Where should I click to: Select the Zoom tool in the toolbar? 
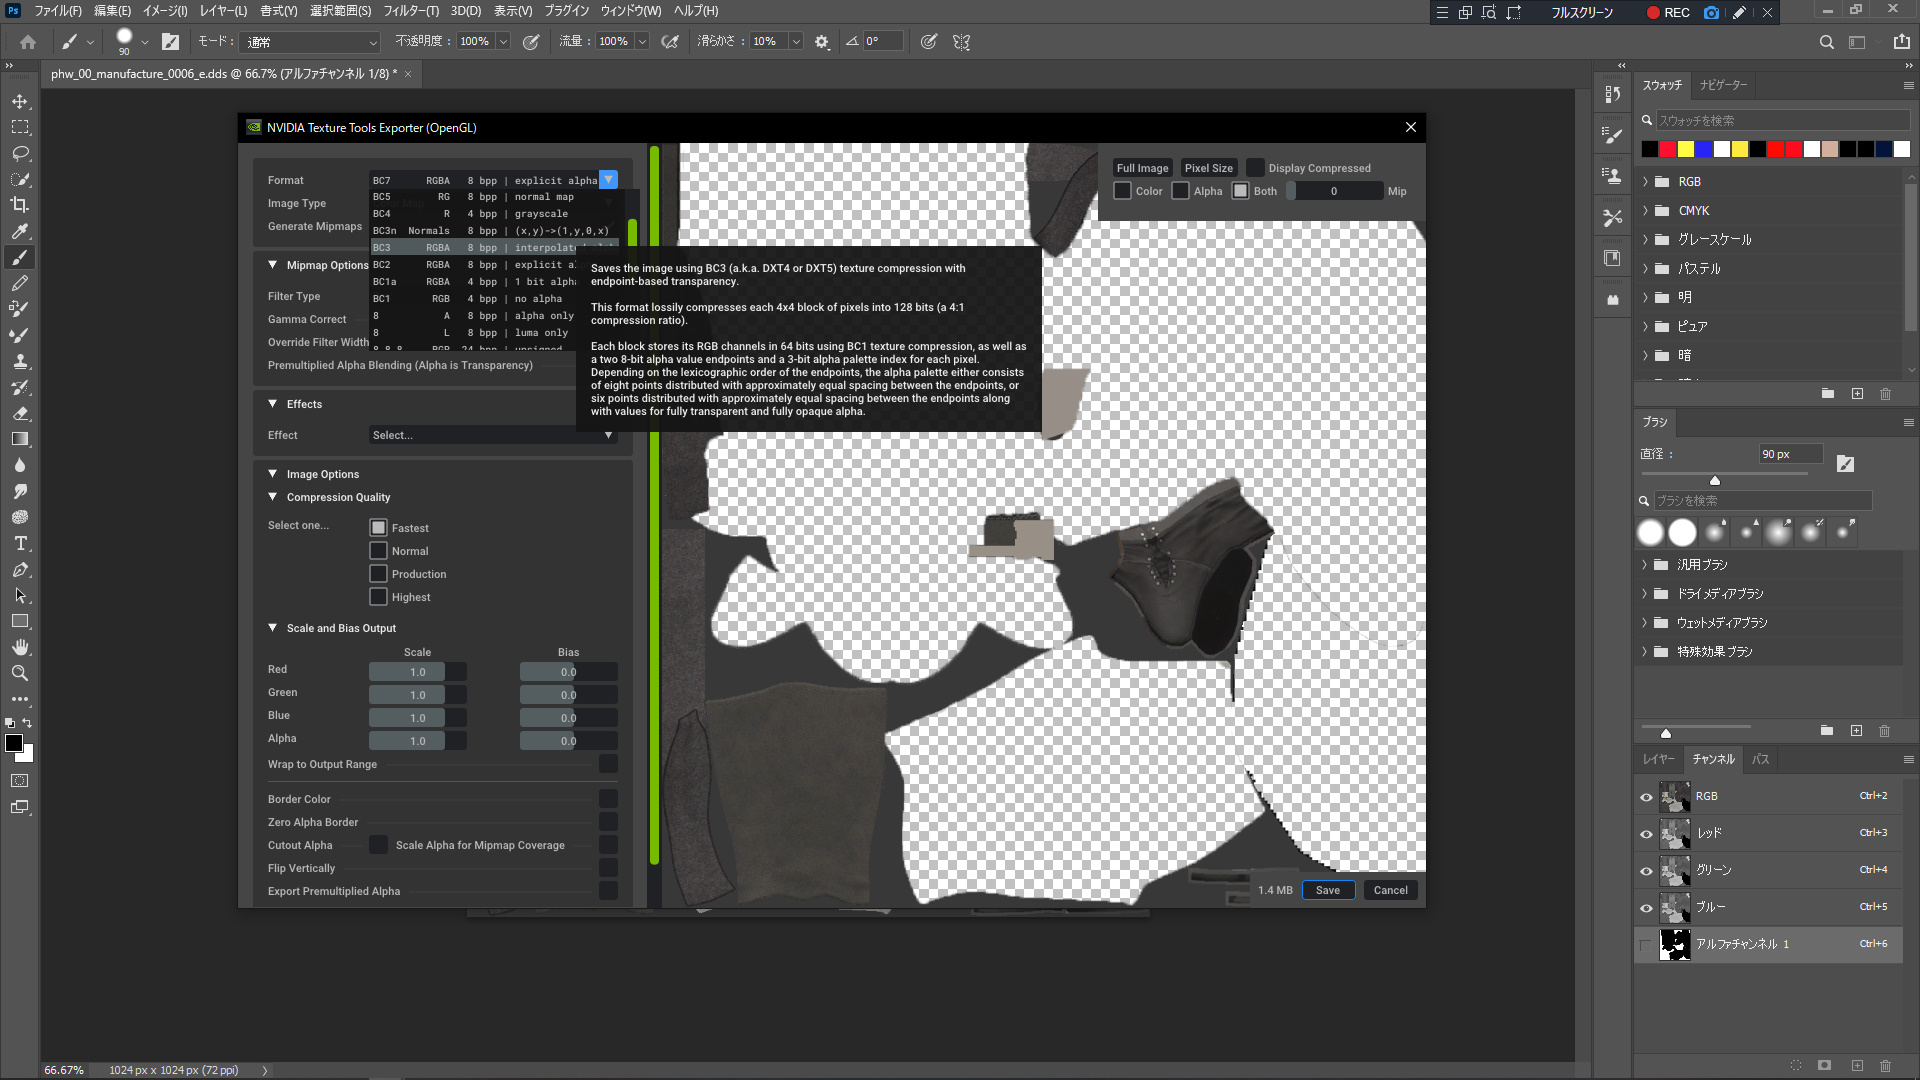click(x=20, y=673)
